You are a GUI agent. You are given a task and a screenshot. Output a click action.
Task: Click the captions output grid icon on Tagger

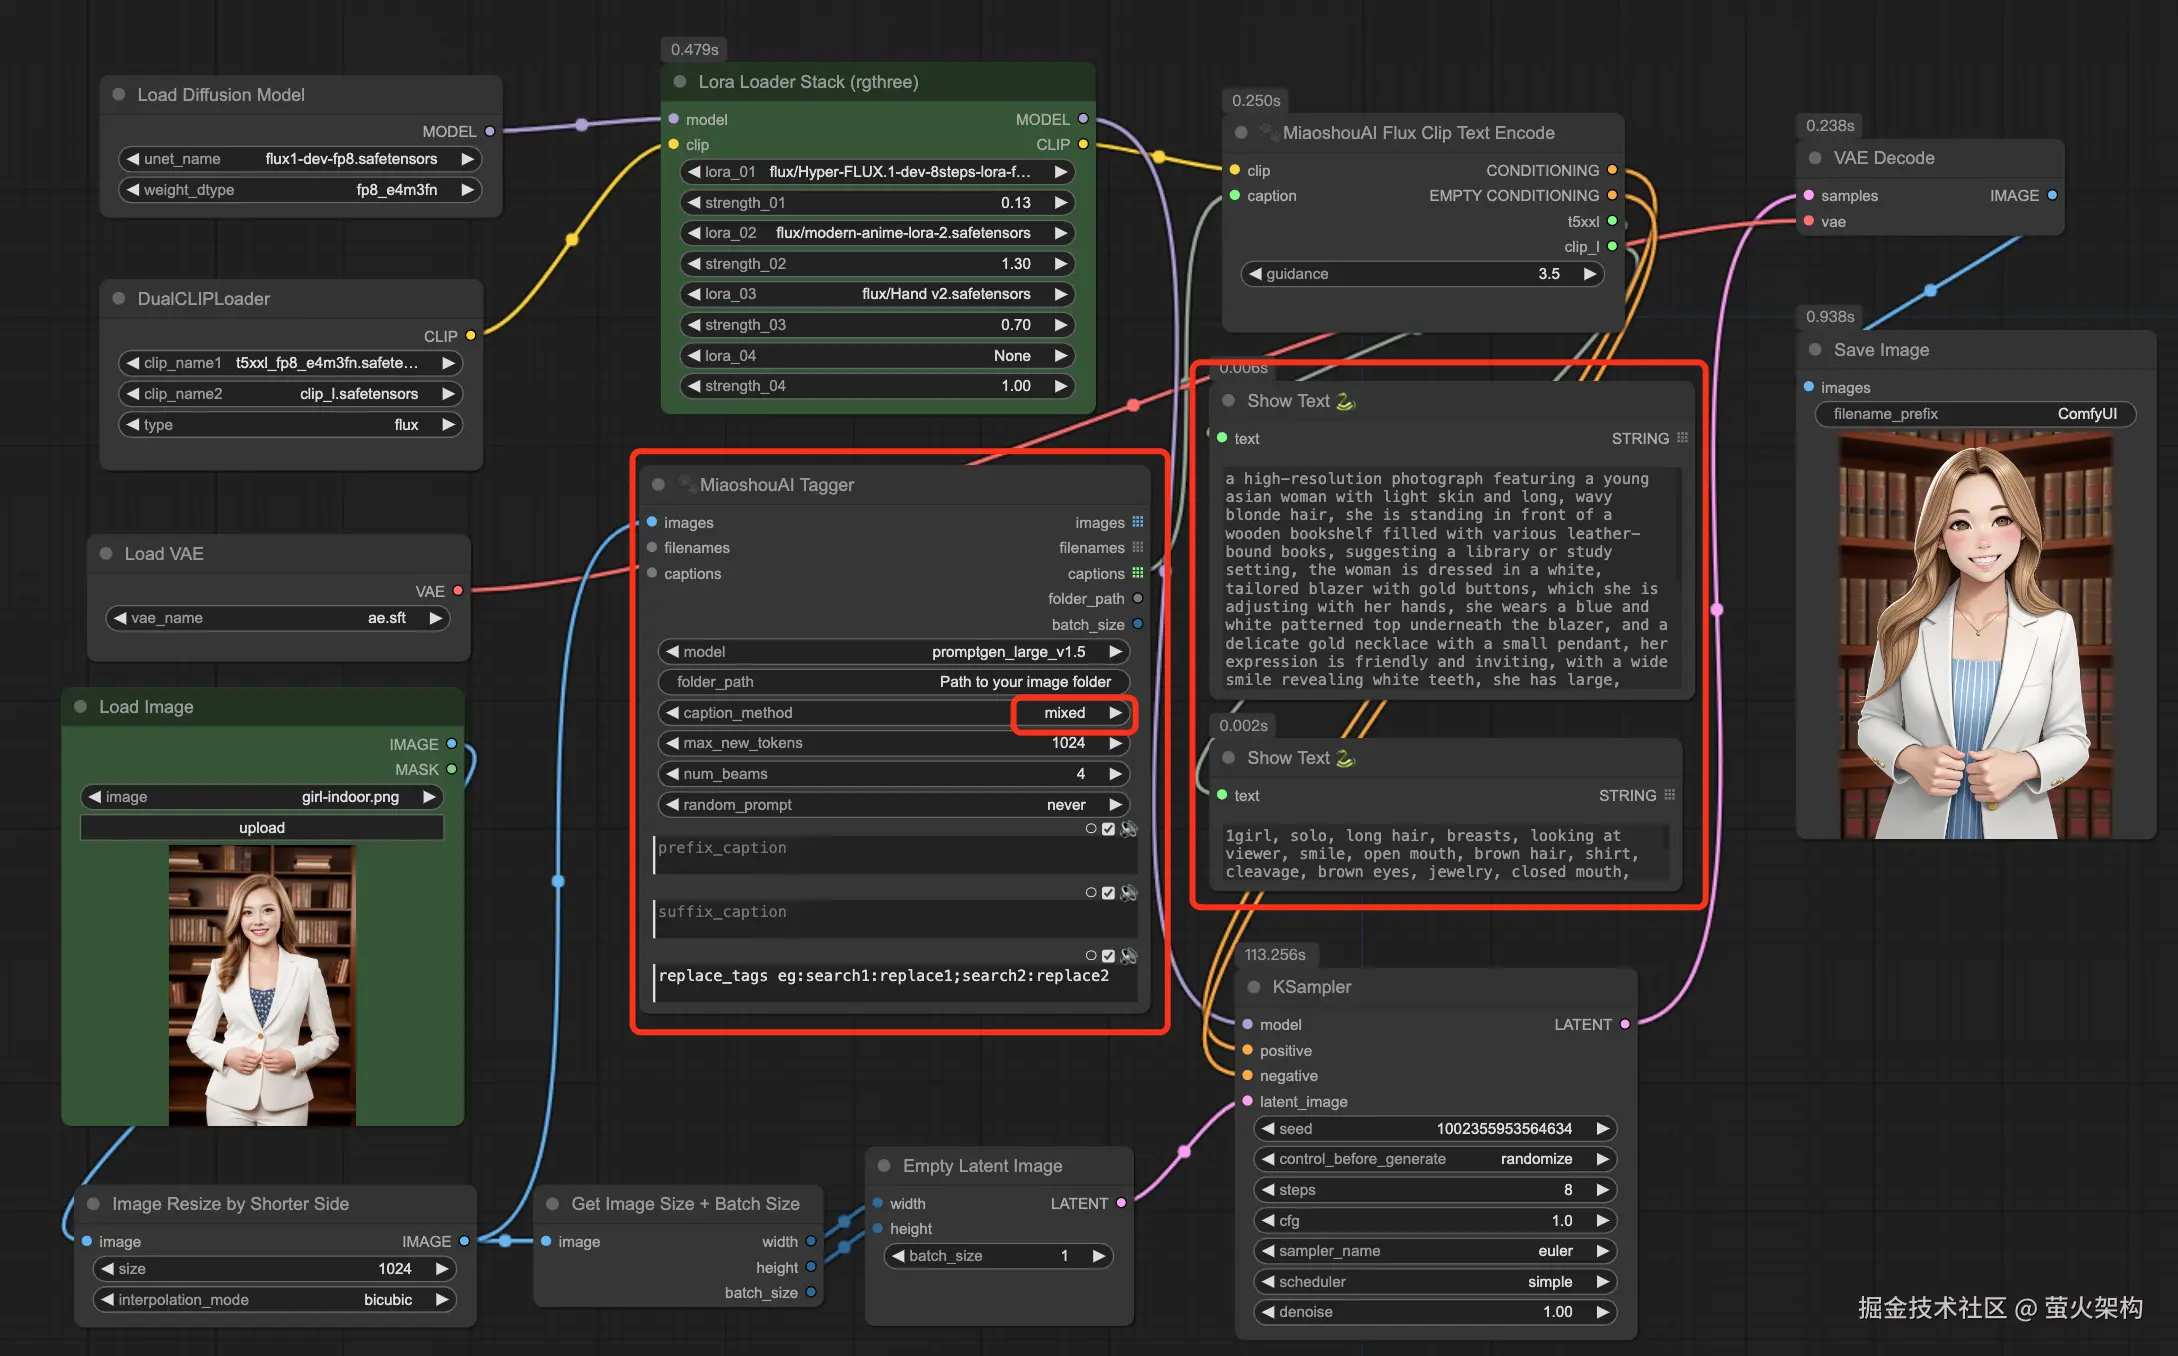(x=1137, y=573)
